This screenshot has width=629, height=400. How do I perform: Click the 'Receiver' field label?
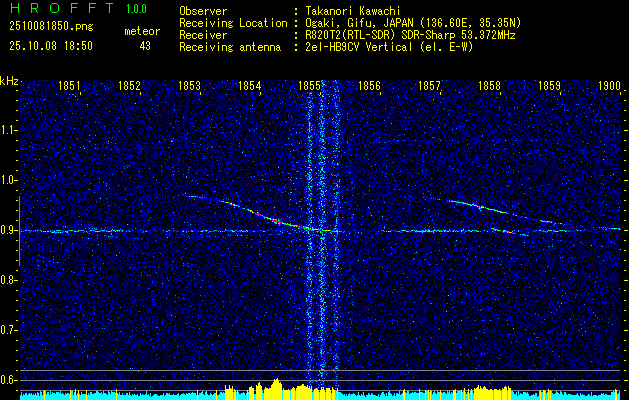pos(203,35)
